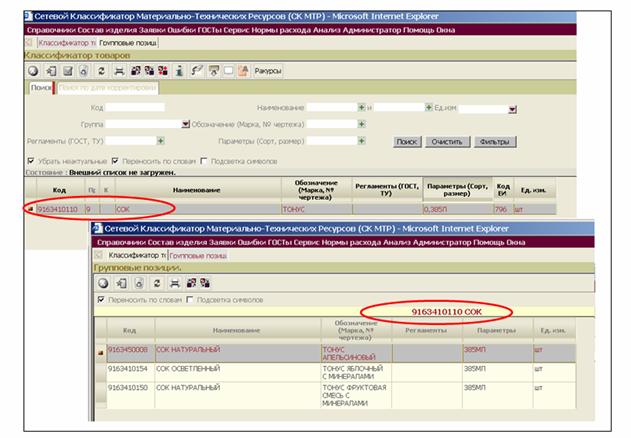Click the row marker icon of 9163450008 row
The image size is (631, 438).
[101, 353]
